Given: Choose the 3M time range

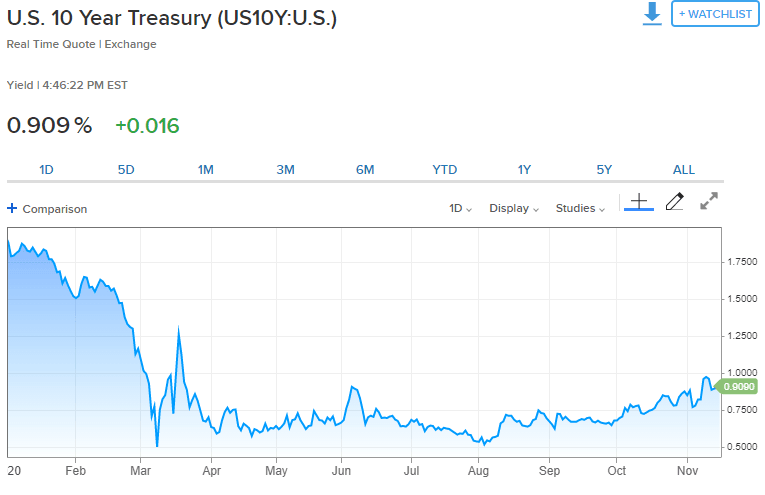Looking at the screenshot, I should click(285, 170).
